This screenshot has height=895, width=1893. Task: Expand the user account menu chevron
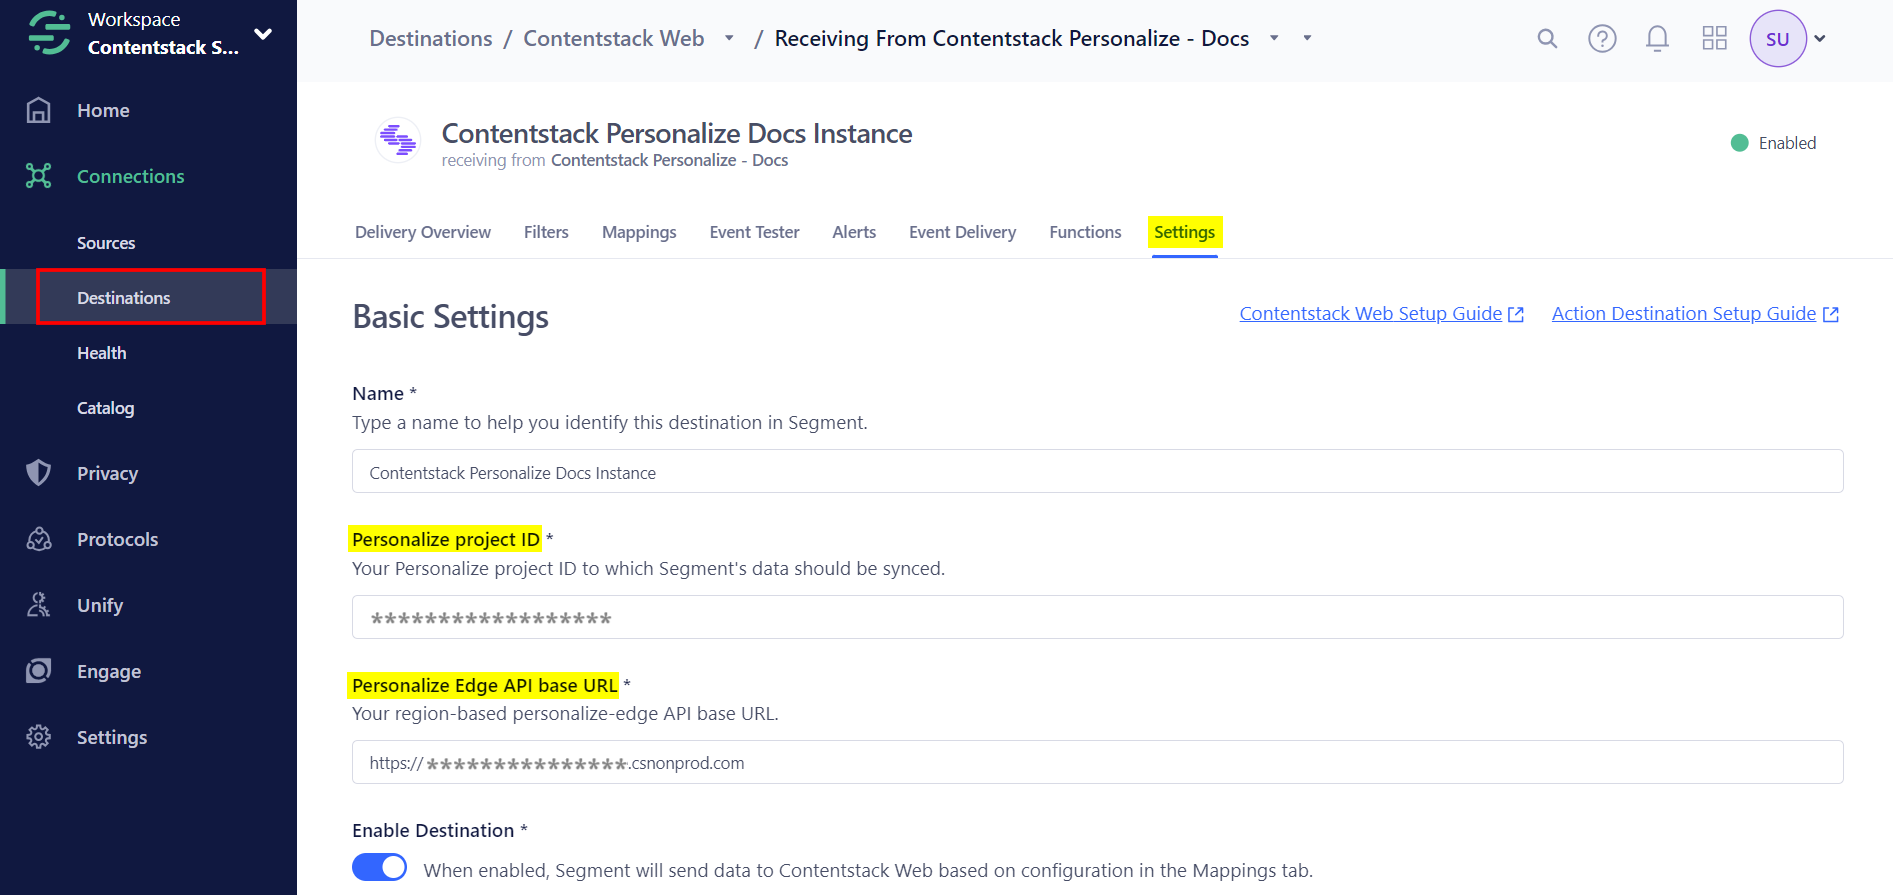pyautogui.click(x=1820, y=39)
